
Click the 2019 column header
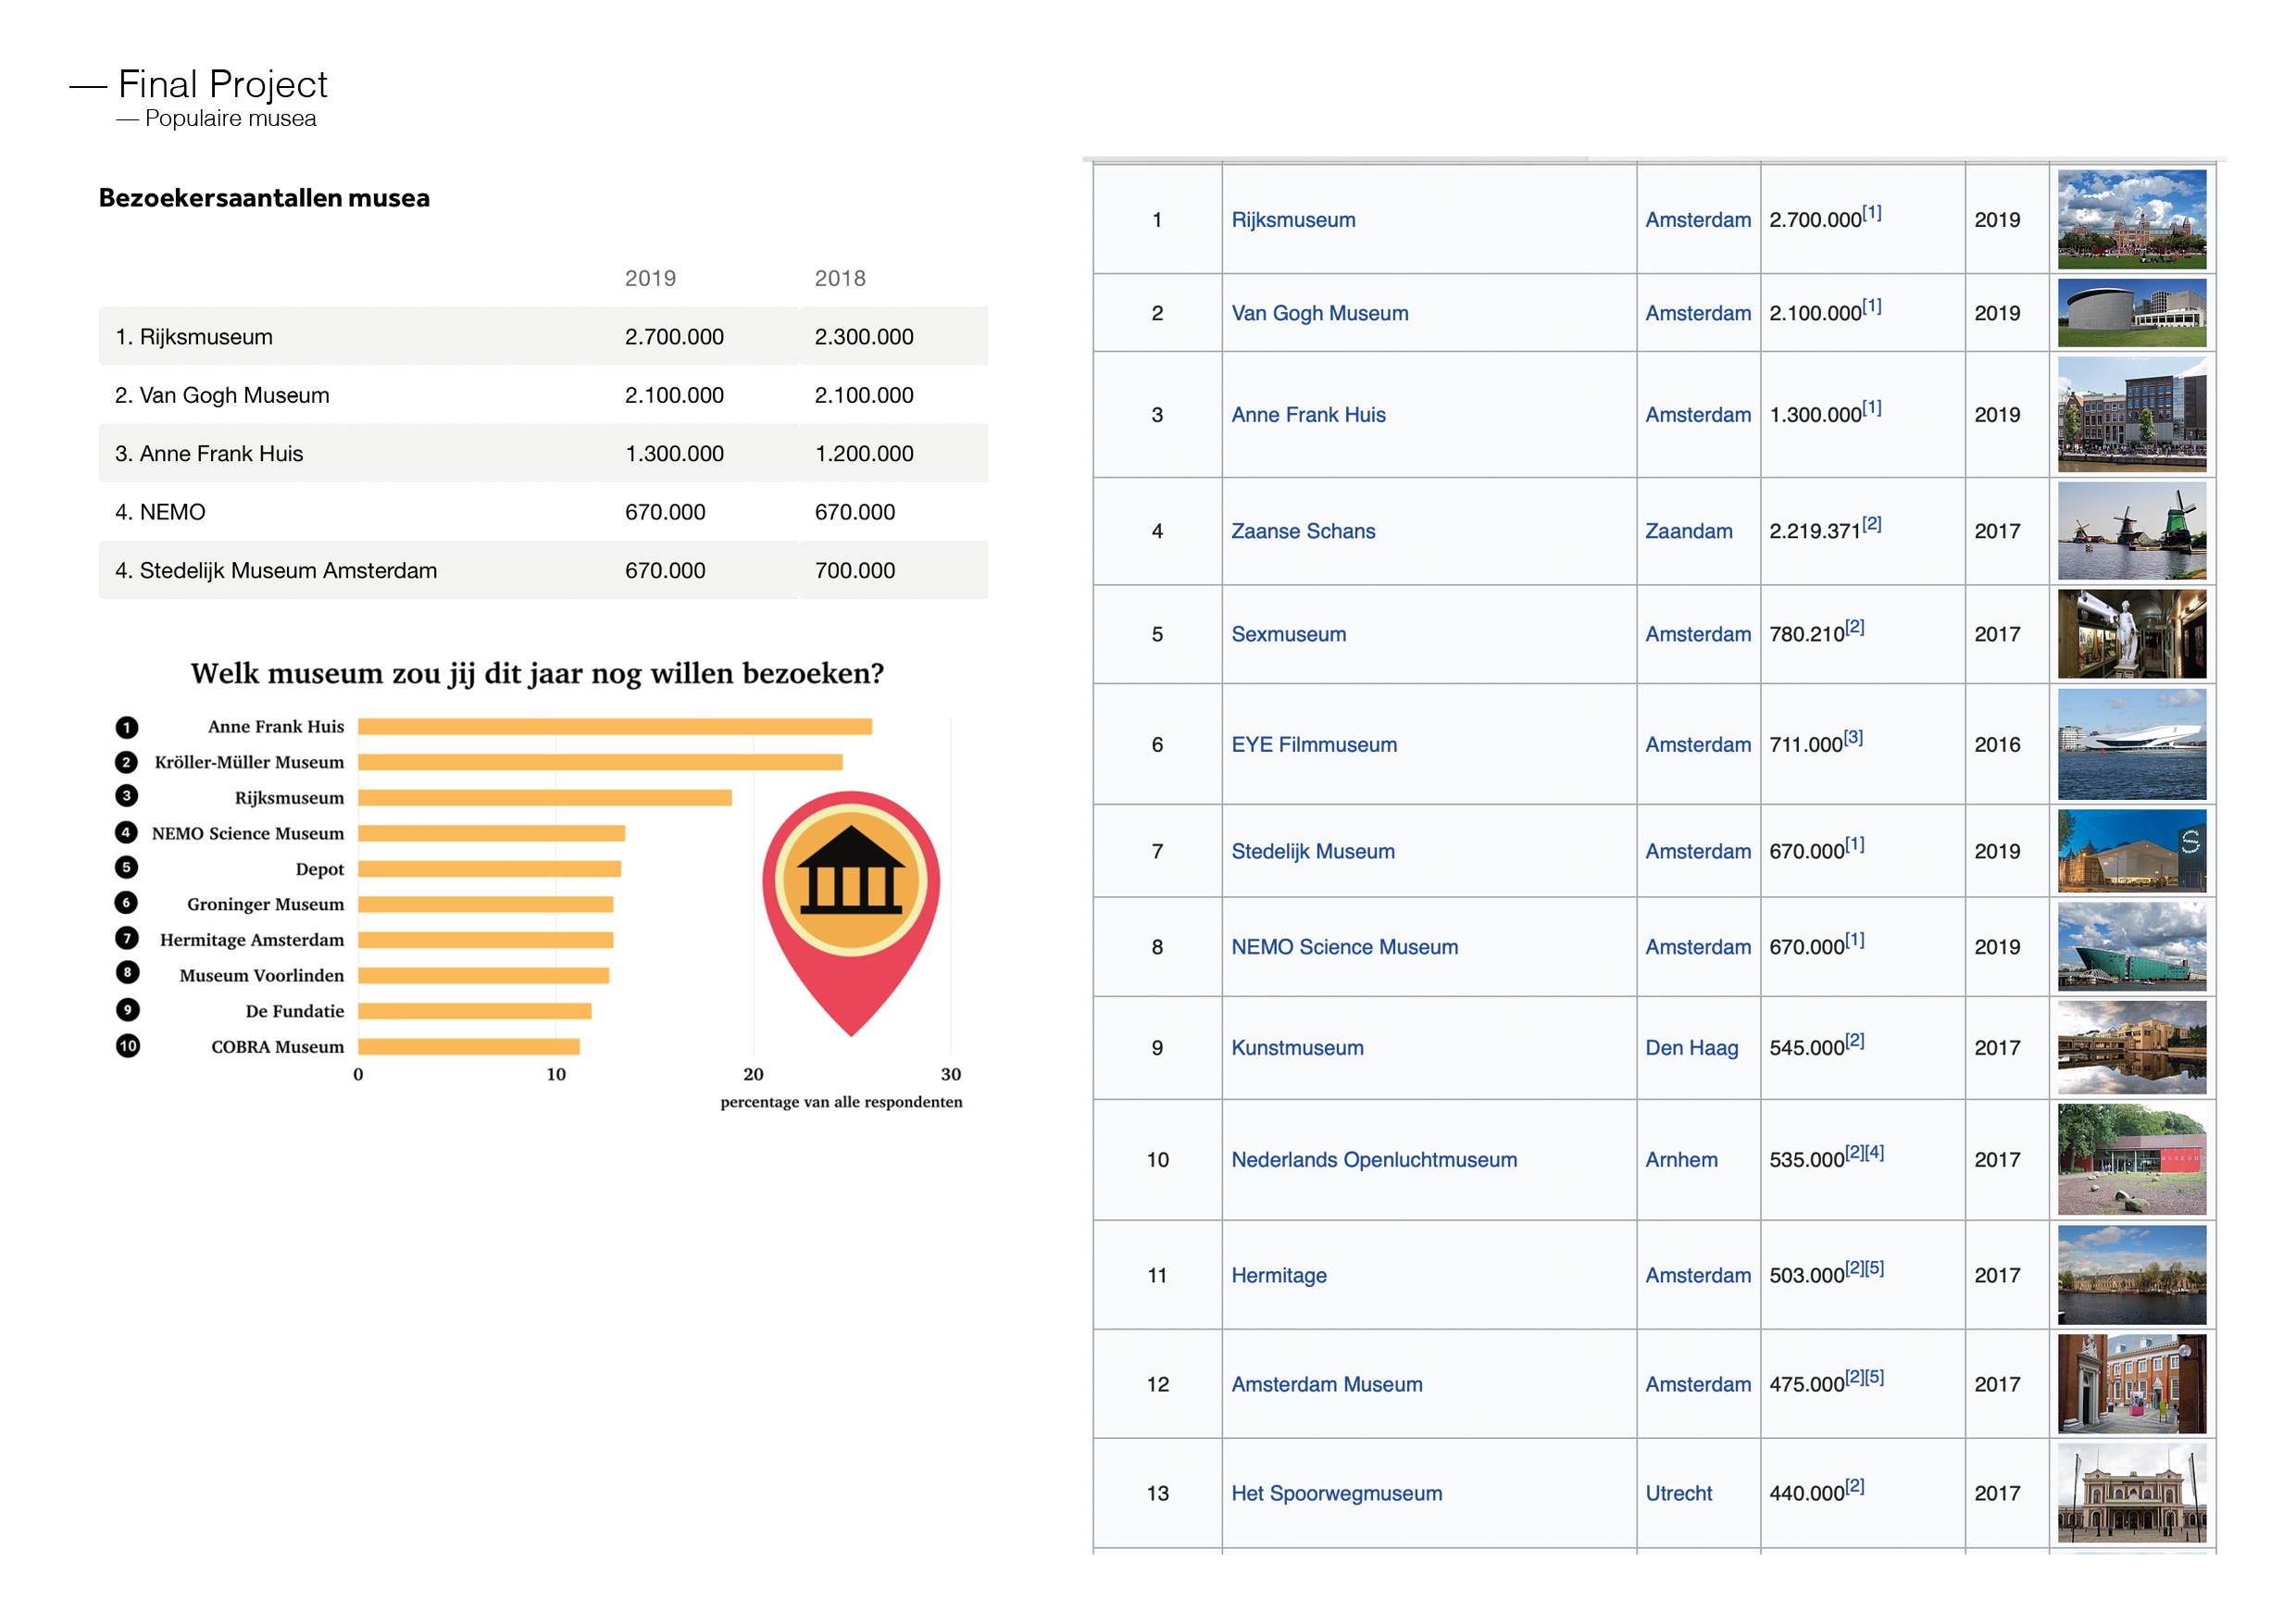(650, 278)
